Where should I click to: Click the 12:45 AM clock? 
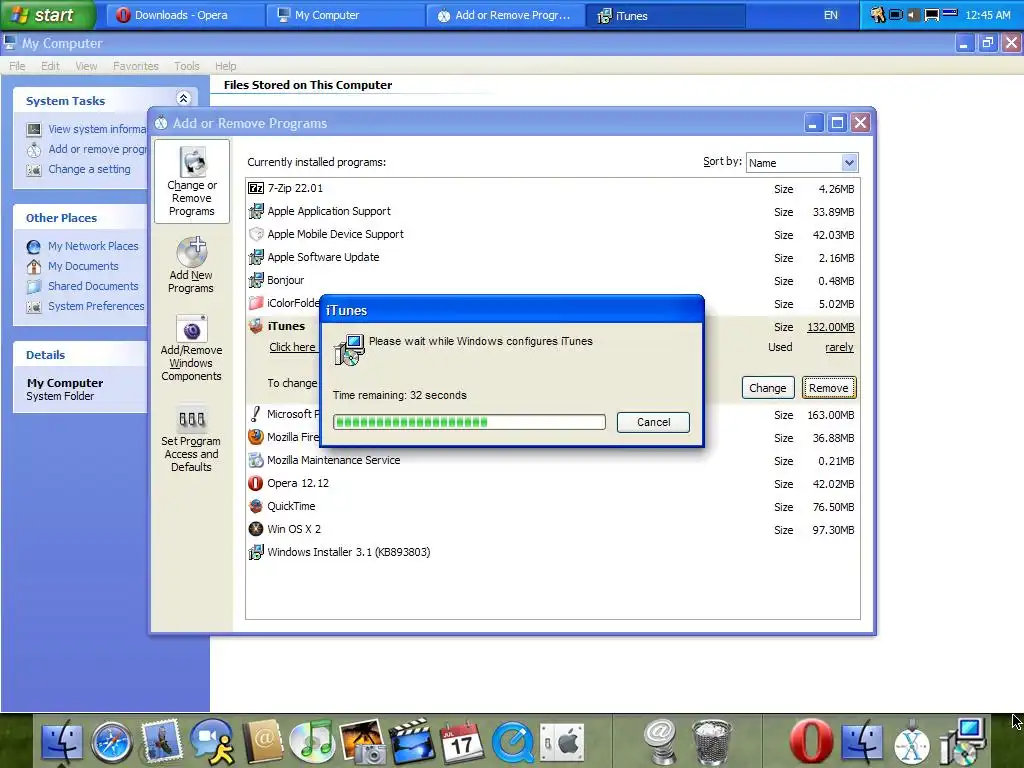click(987, 15)
